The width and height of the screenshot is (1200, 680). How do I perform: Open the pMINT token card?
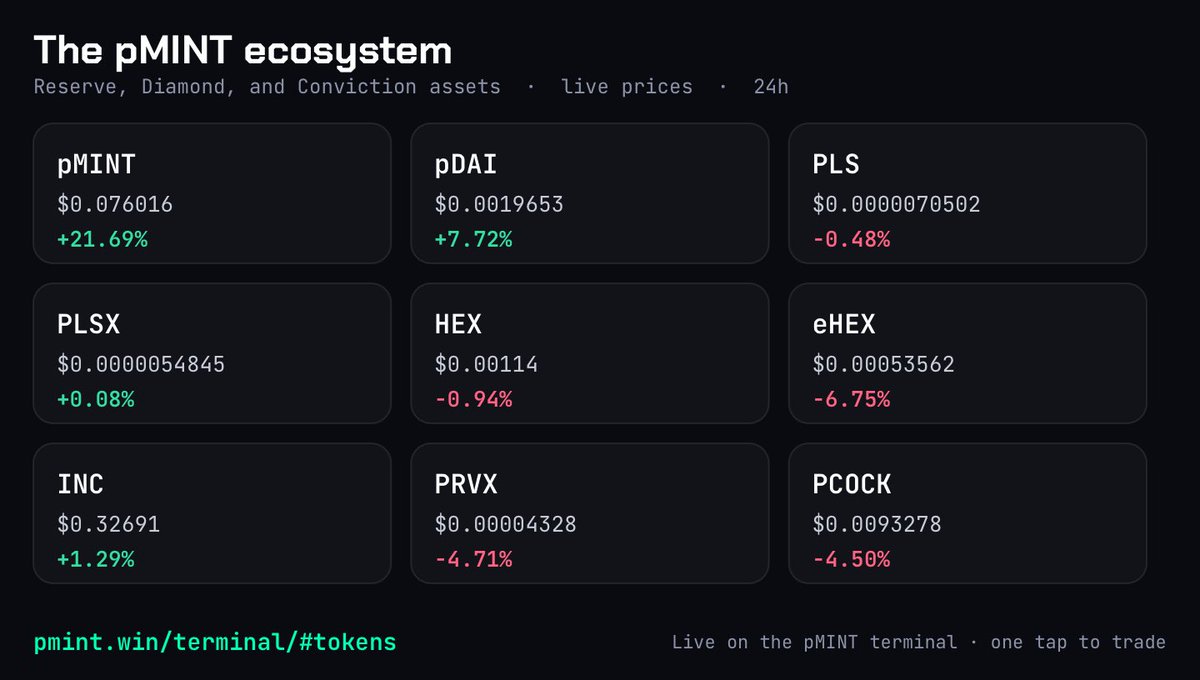click(x=212, y=193)
